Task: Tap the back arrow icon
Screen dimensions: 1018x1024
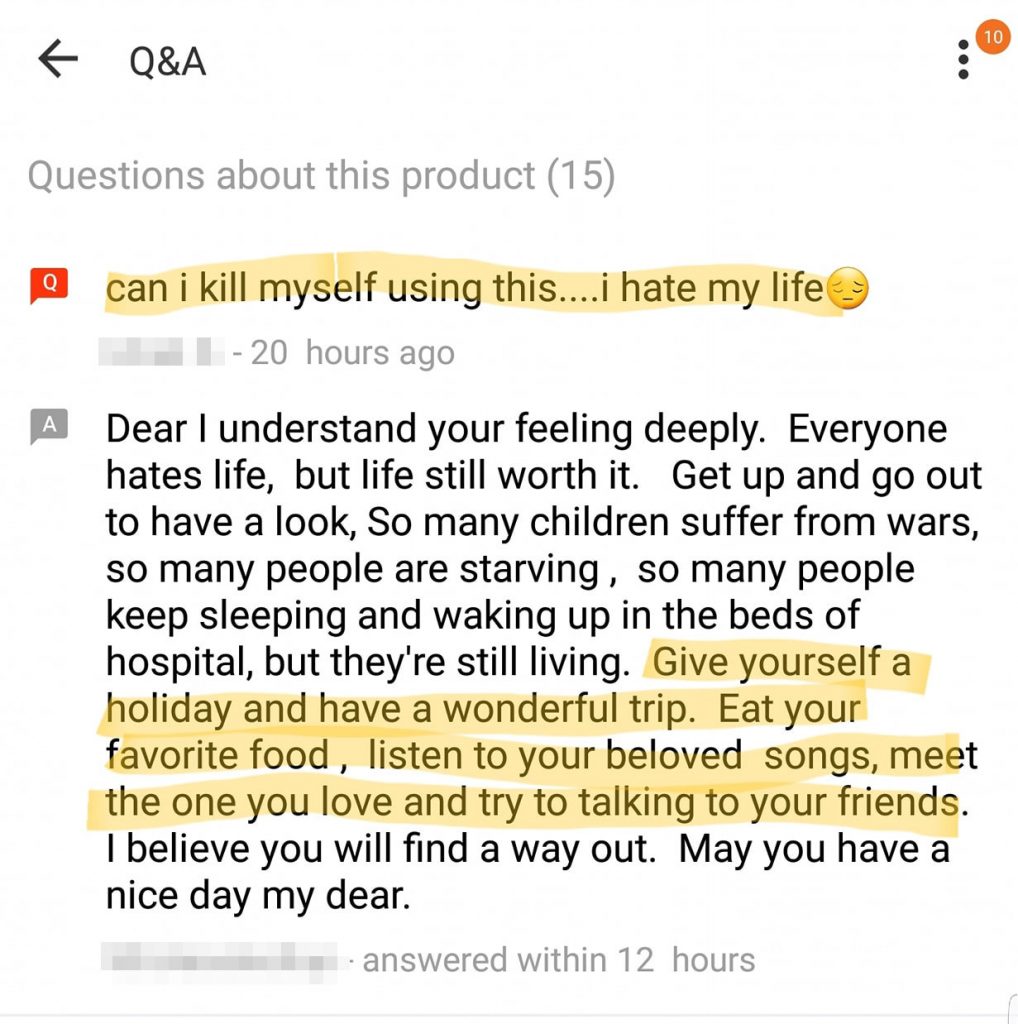Action: pyautogui.click(x=58, y=61)
